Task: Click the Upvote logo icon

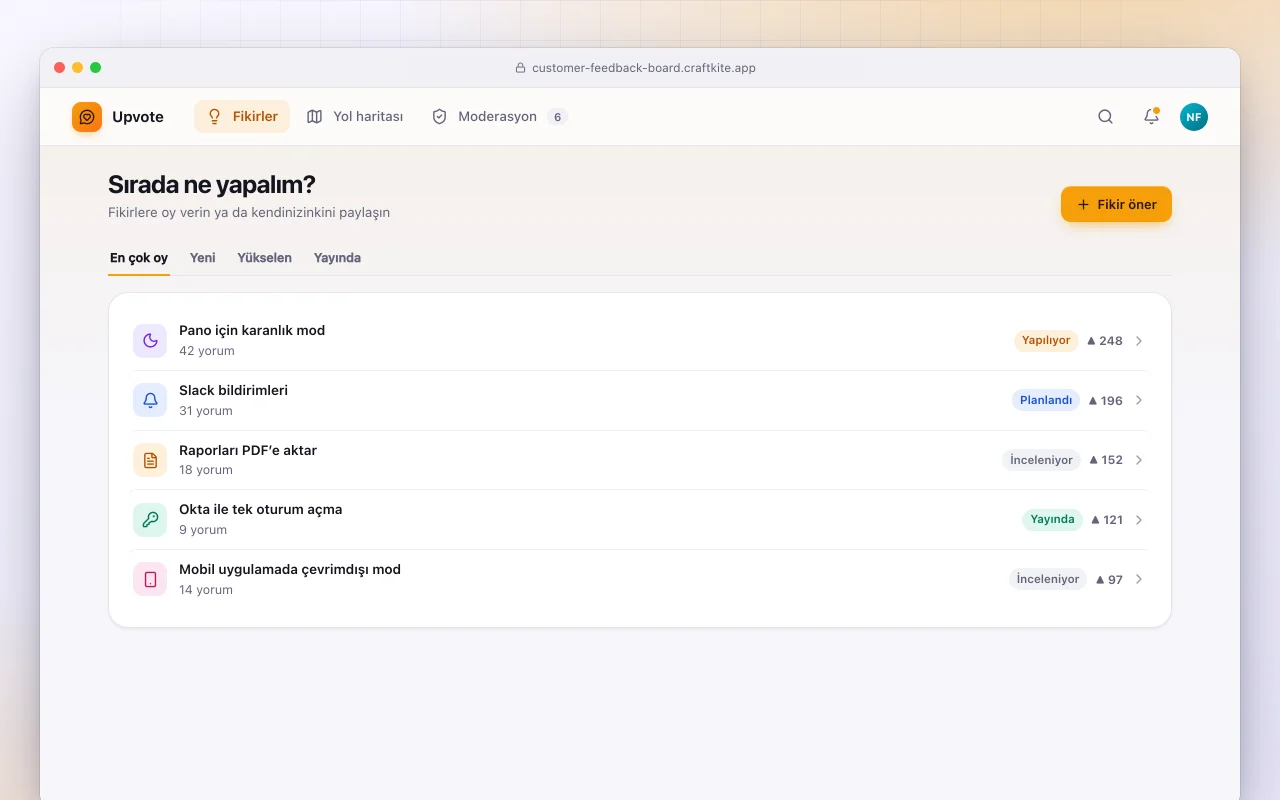Action: (87, 117)
